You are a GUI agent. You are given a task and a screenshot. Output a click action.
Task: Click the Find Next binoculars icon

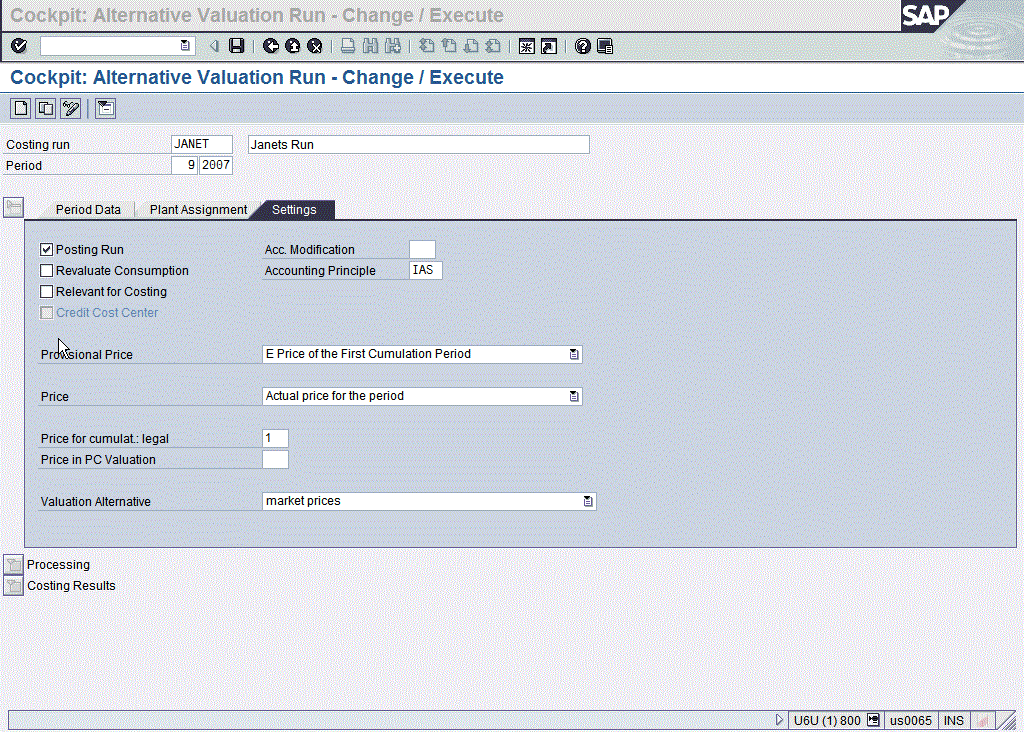pyautogui.click(x=392, y=46)
